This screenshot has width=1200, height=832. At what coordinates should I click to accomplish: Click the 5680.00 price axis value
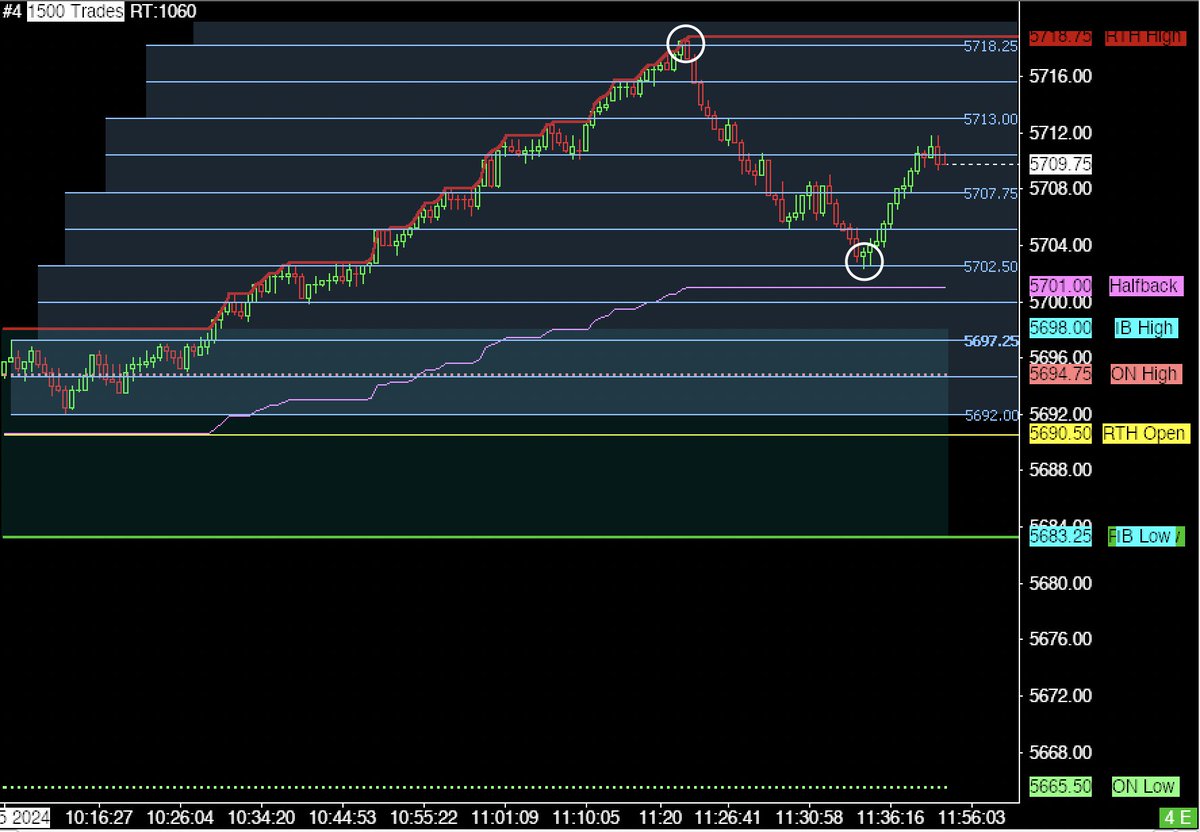tap(1061, 582)
